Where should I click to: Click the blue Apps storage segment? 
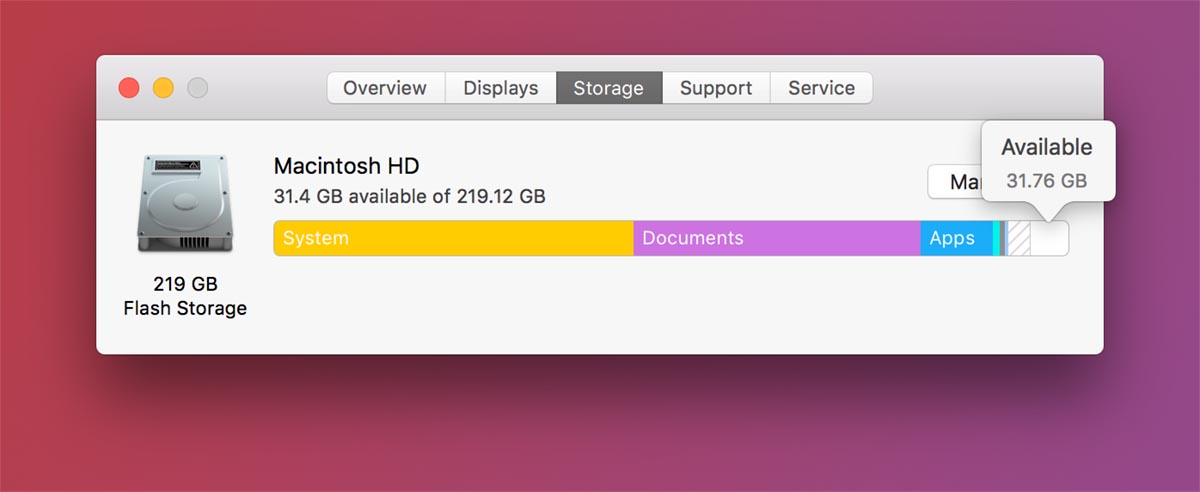(956, 238)
